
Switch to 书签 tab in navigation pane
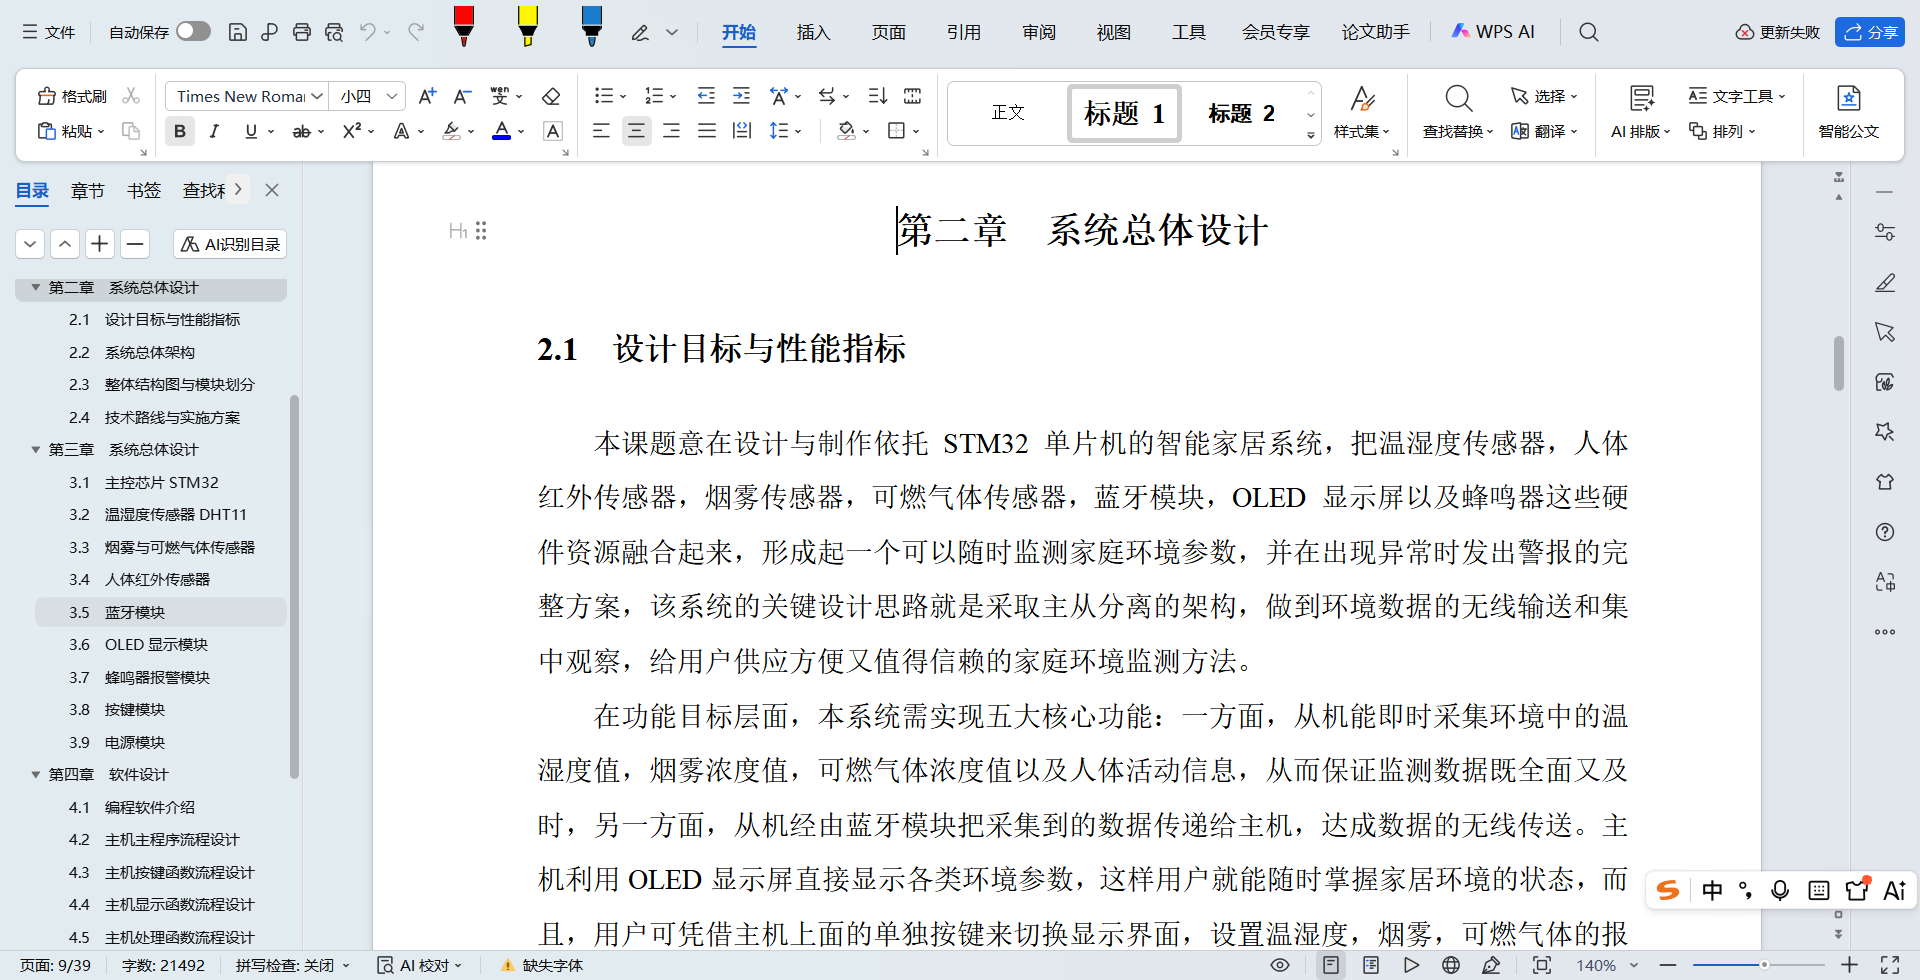[x=144, y=190]
